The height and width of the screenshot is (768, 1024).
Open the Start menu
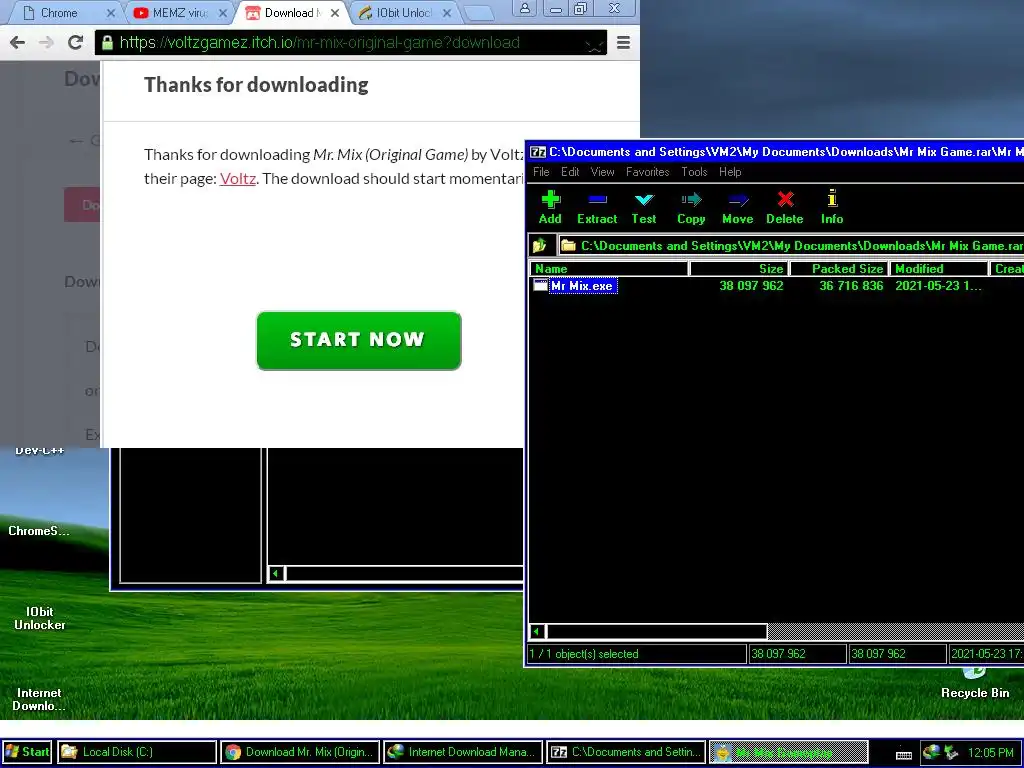point(27,752)
